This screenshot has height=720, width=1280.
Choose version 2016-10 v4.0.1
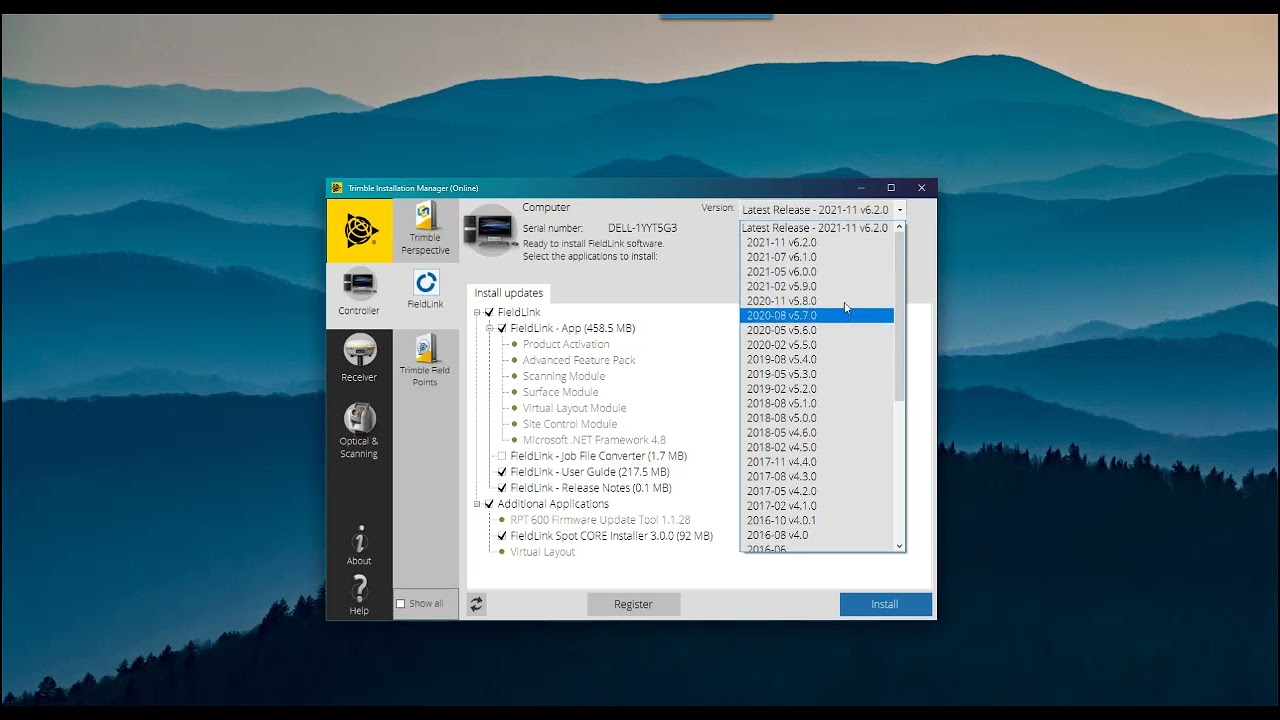pos(816,521)
